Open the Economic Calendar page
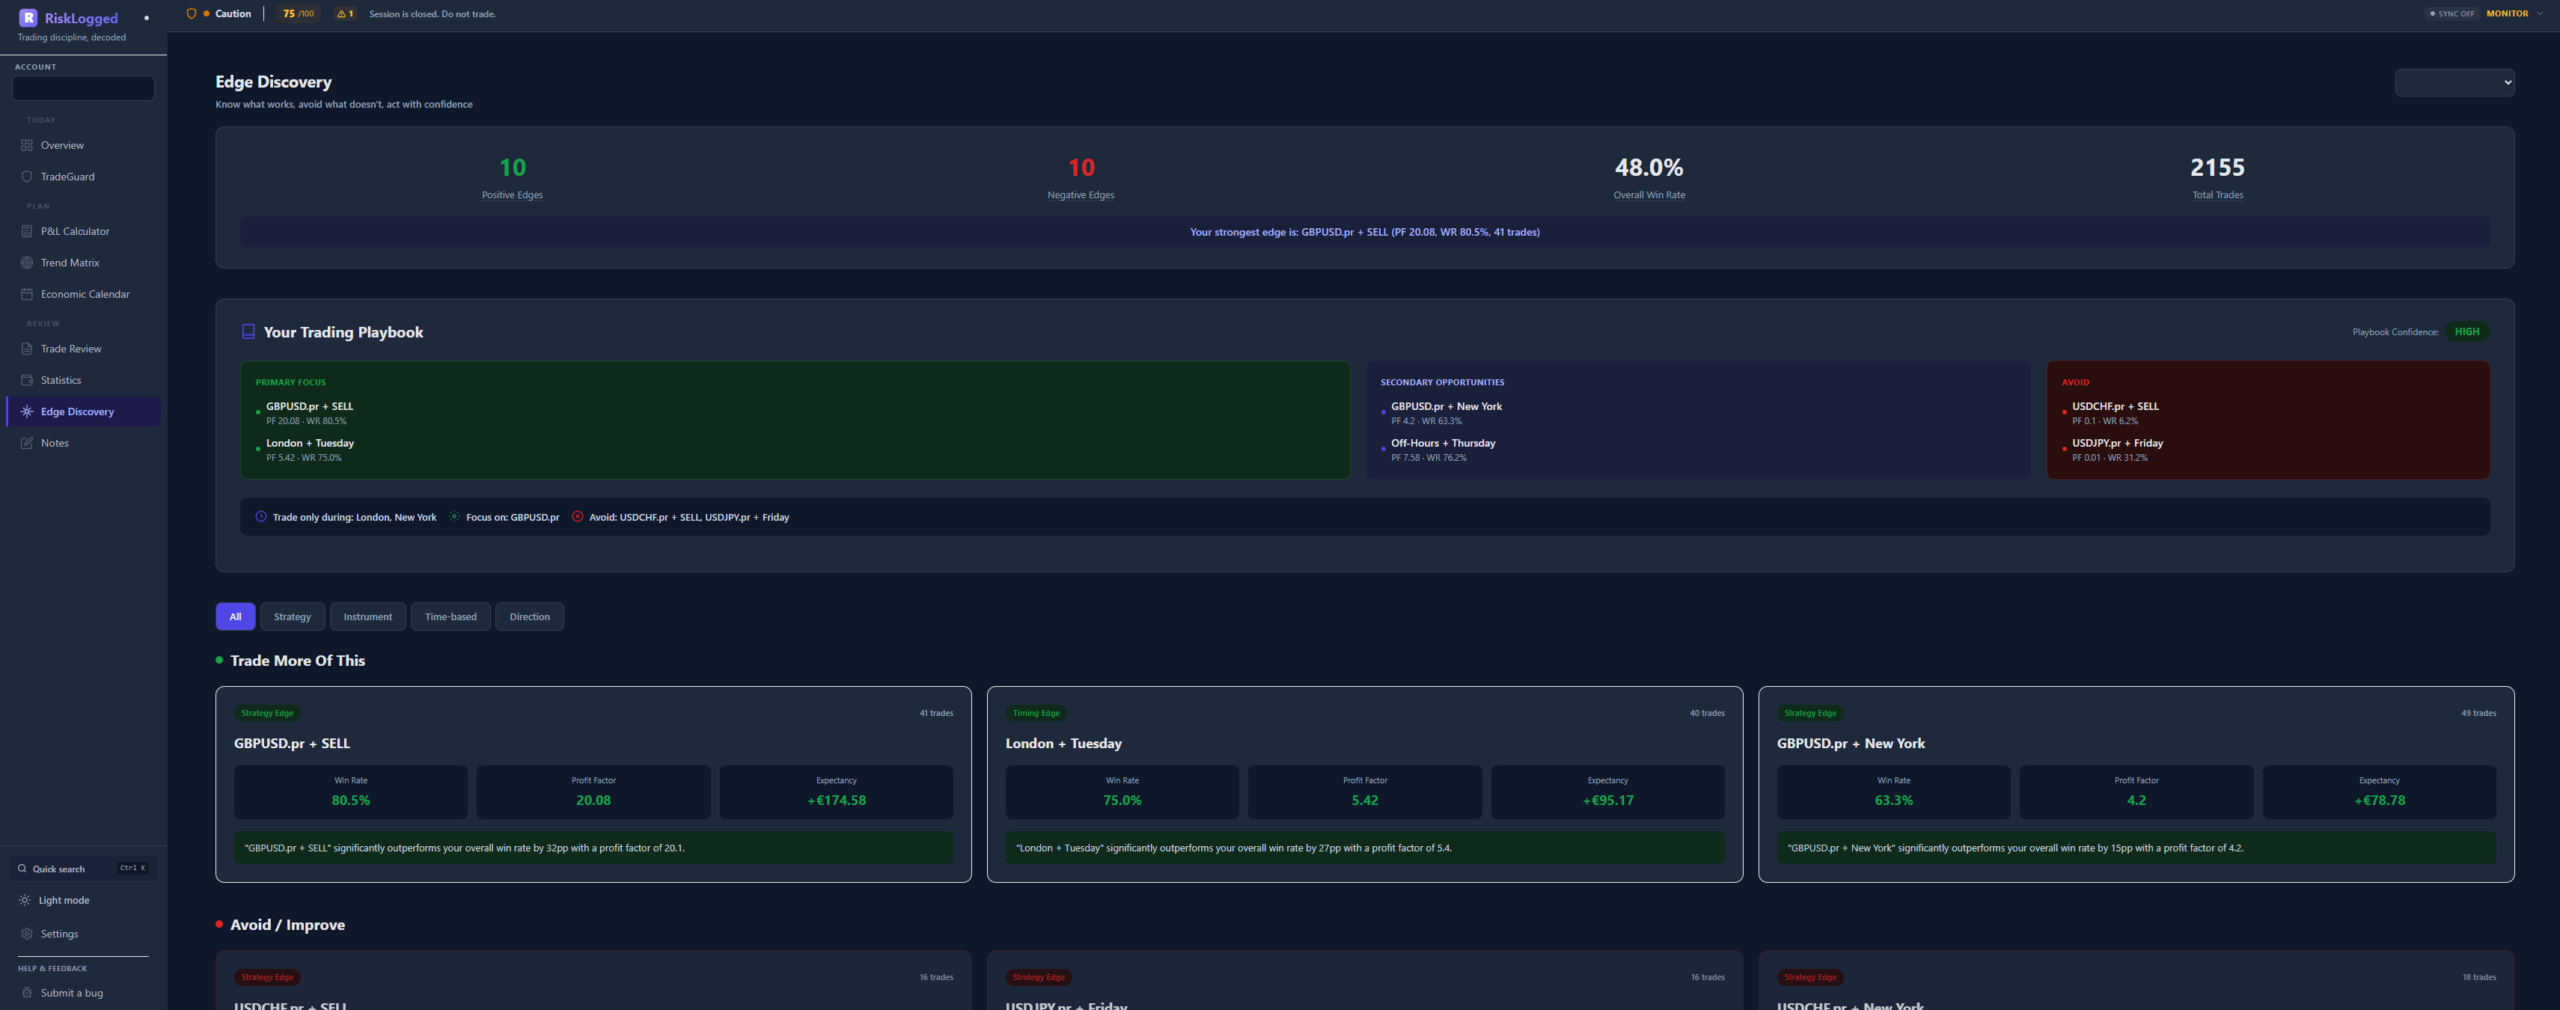 pos(83,294)
